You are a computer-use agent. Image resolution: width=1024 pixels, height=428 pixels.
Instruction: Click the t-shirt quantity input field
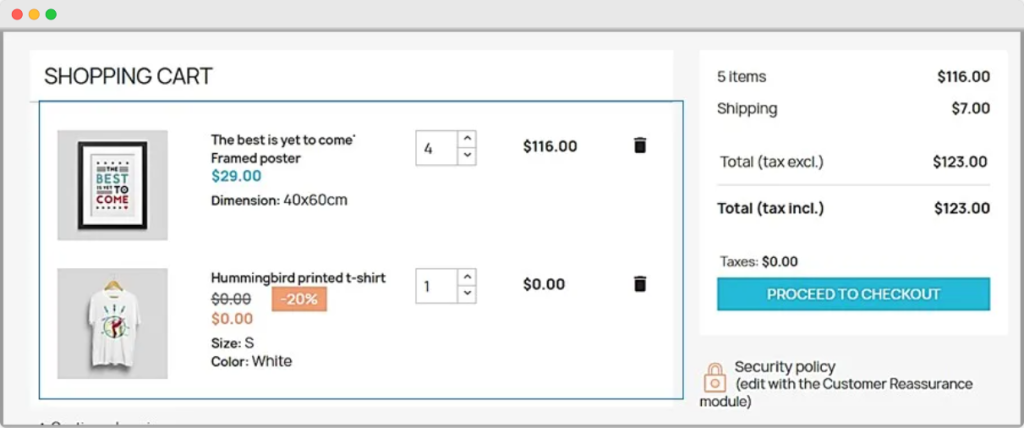(x=437, y=286)
